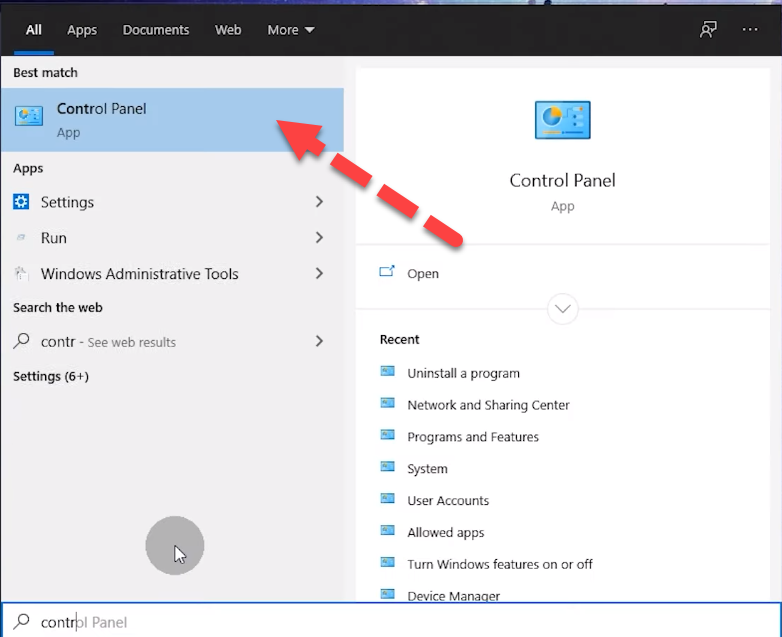Click the web search magnifier beside contr

(x=21, y=341)
